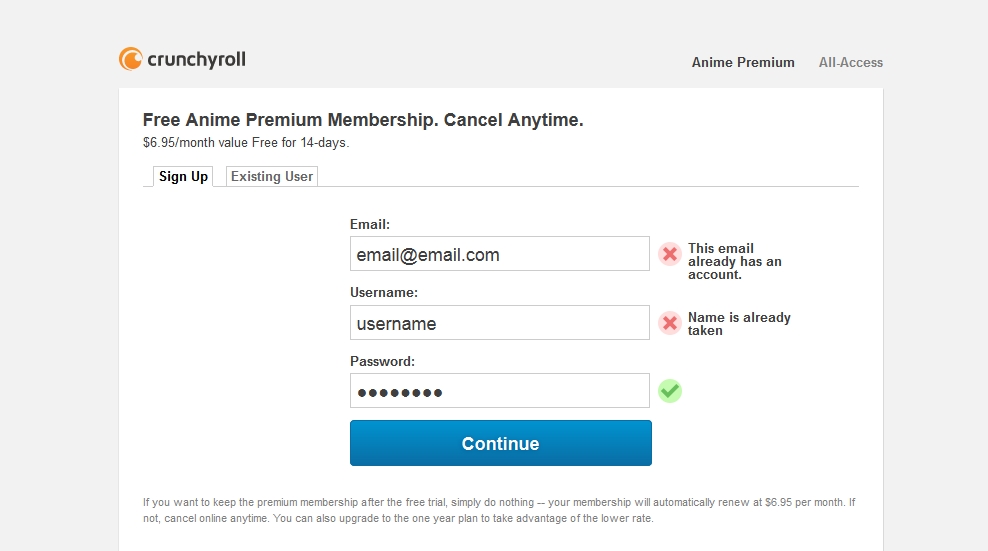Click the red error icon beside Username
This screenshot has width=988, height=551.
(x=670, y=323)
